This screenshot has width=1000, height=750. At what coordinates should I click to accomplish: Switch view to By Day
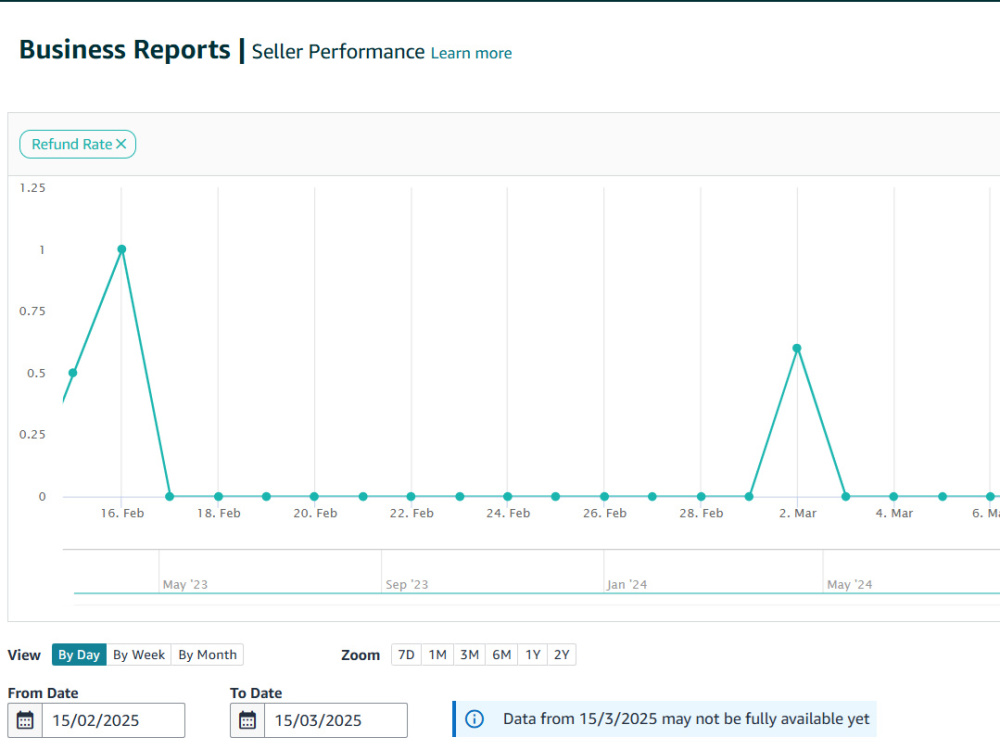click(79, 655)
